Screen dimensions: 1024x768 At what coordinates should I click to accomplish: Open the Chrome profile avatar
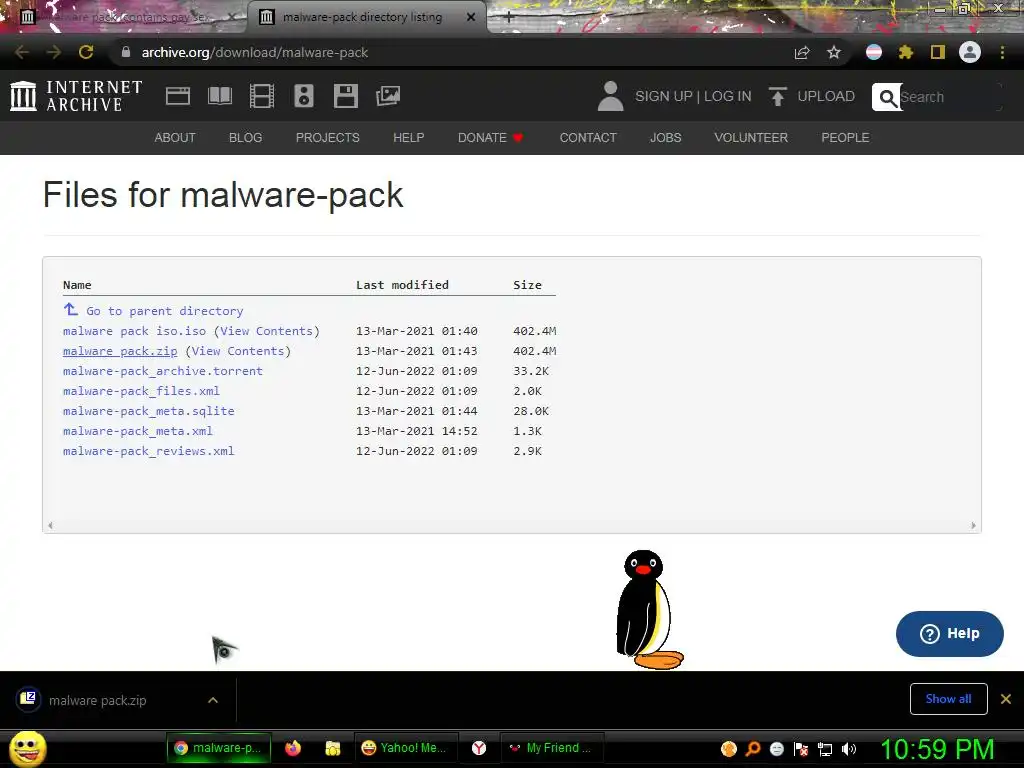tap(970, 52)
